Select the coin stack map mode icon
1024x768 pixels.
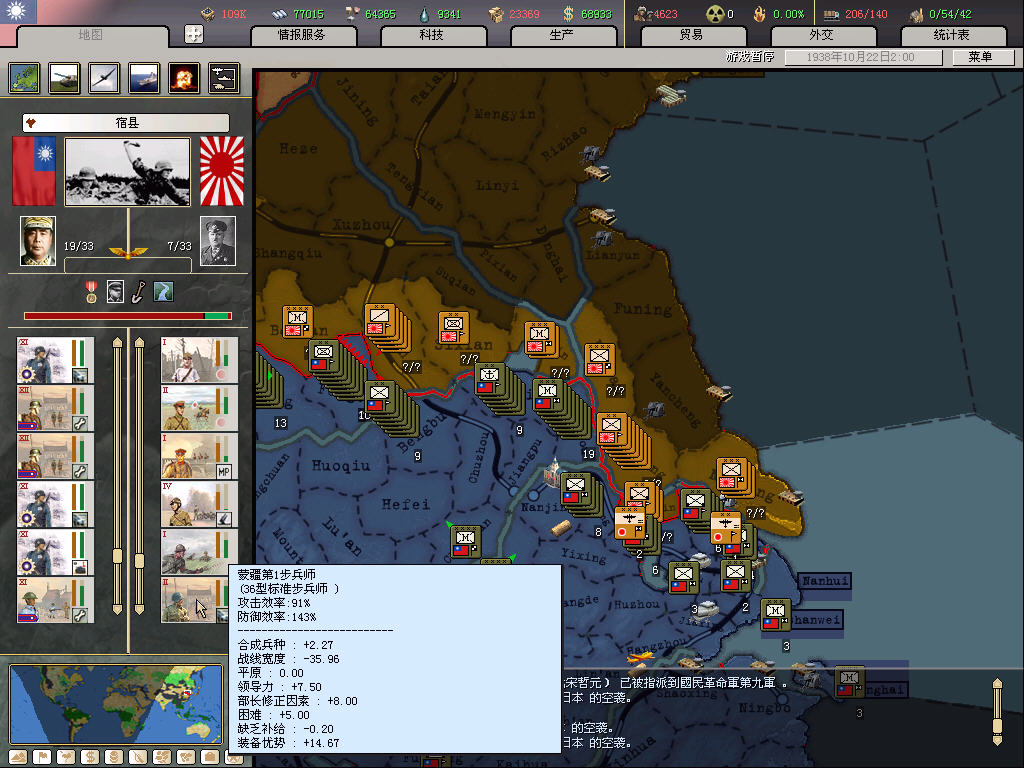[114, 758]
